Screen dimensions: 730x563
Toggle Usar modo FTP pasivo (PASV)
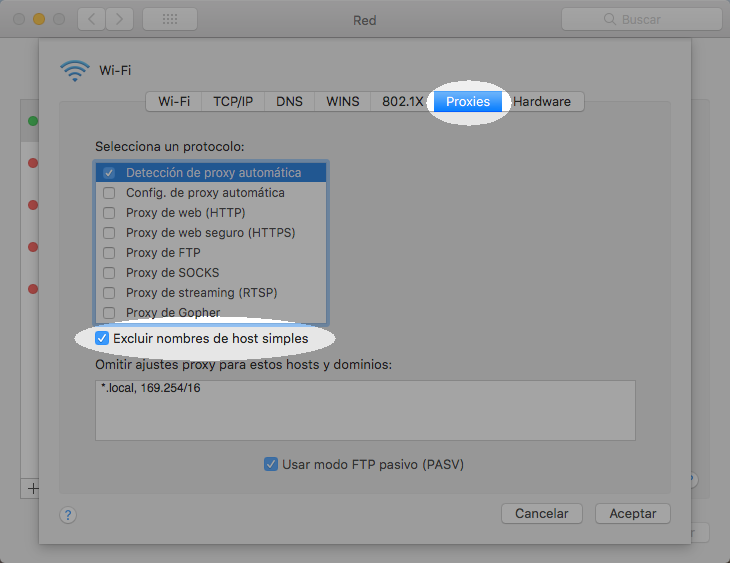(x=271, y=464)
